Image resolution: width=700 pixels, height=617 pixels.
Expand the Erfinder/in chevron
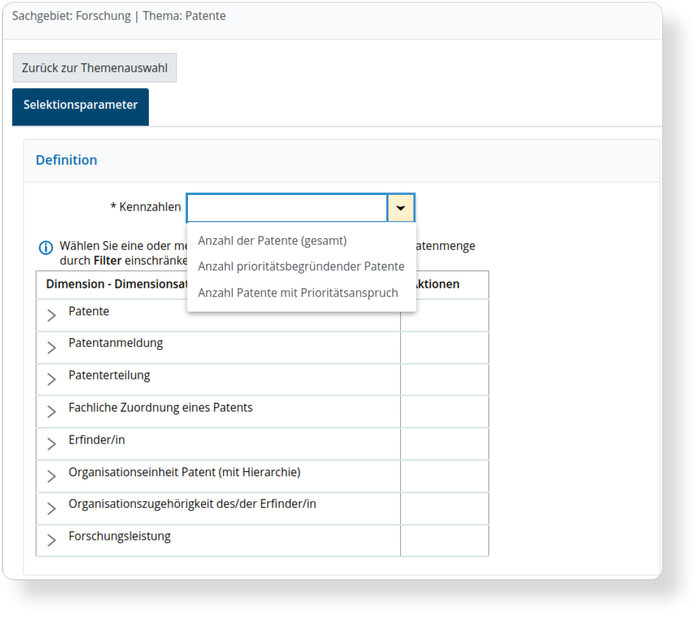point(52,443)
